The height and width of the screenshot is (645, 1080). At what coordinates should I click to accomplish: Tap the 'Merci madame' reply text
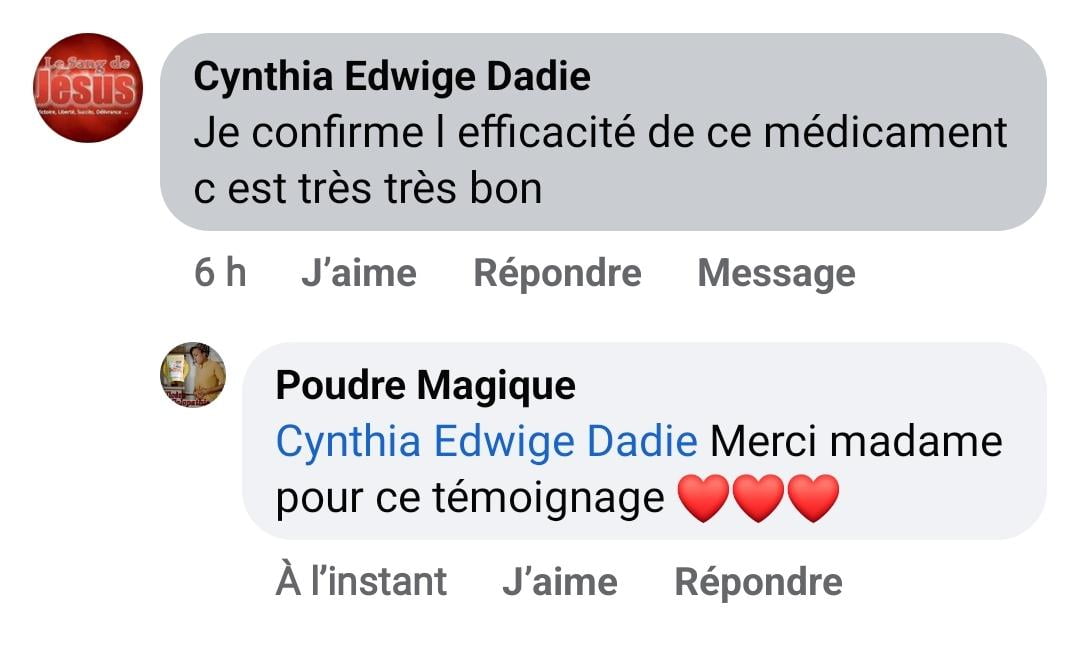(x=856, y=441)
